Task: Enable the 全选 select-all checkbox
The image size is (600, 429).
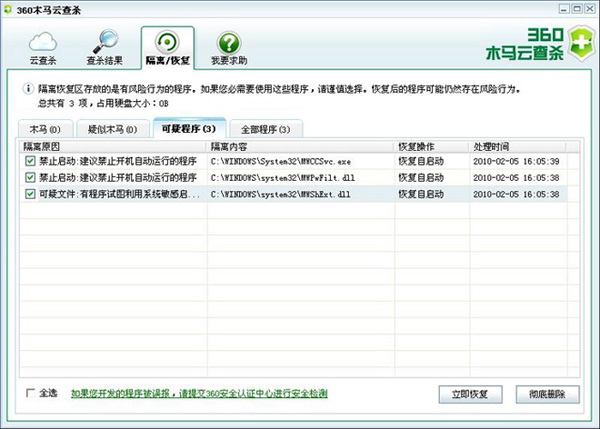Action: (31, 393)
